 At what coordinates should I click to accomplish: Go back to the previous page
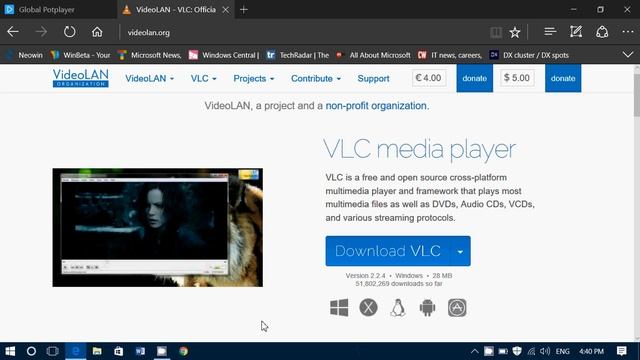point(13,32)
